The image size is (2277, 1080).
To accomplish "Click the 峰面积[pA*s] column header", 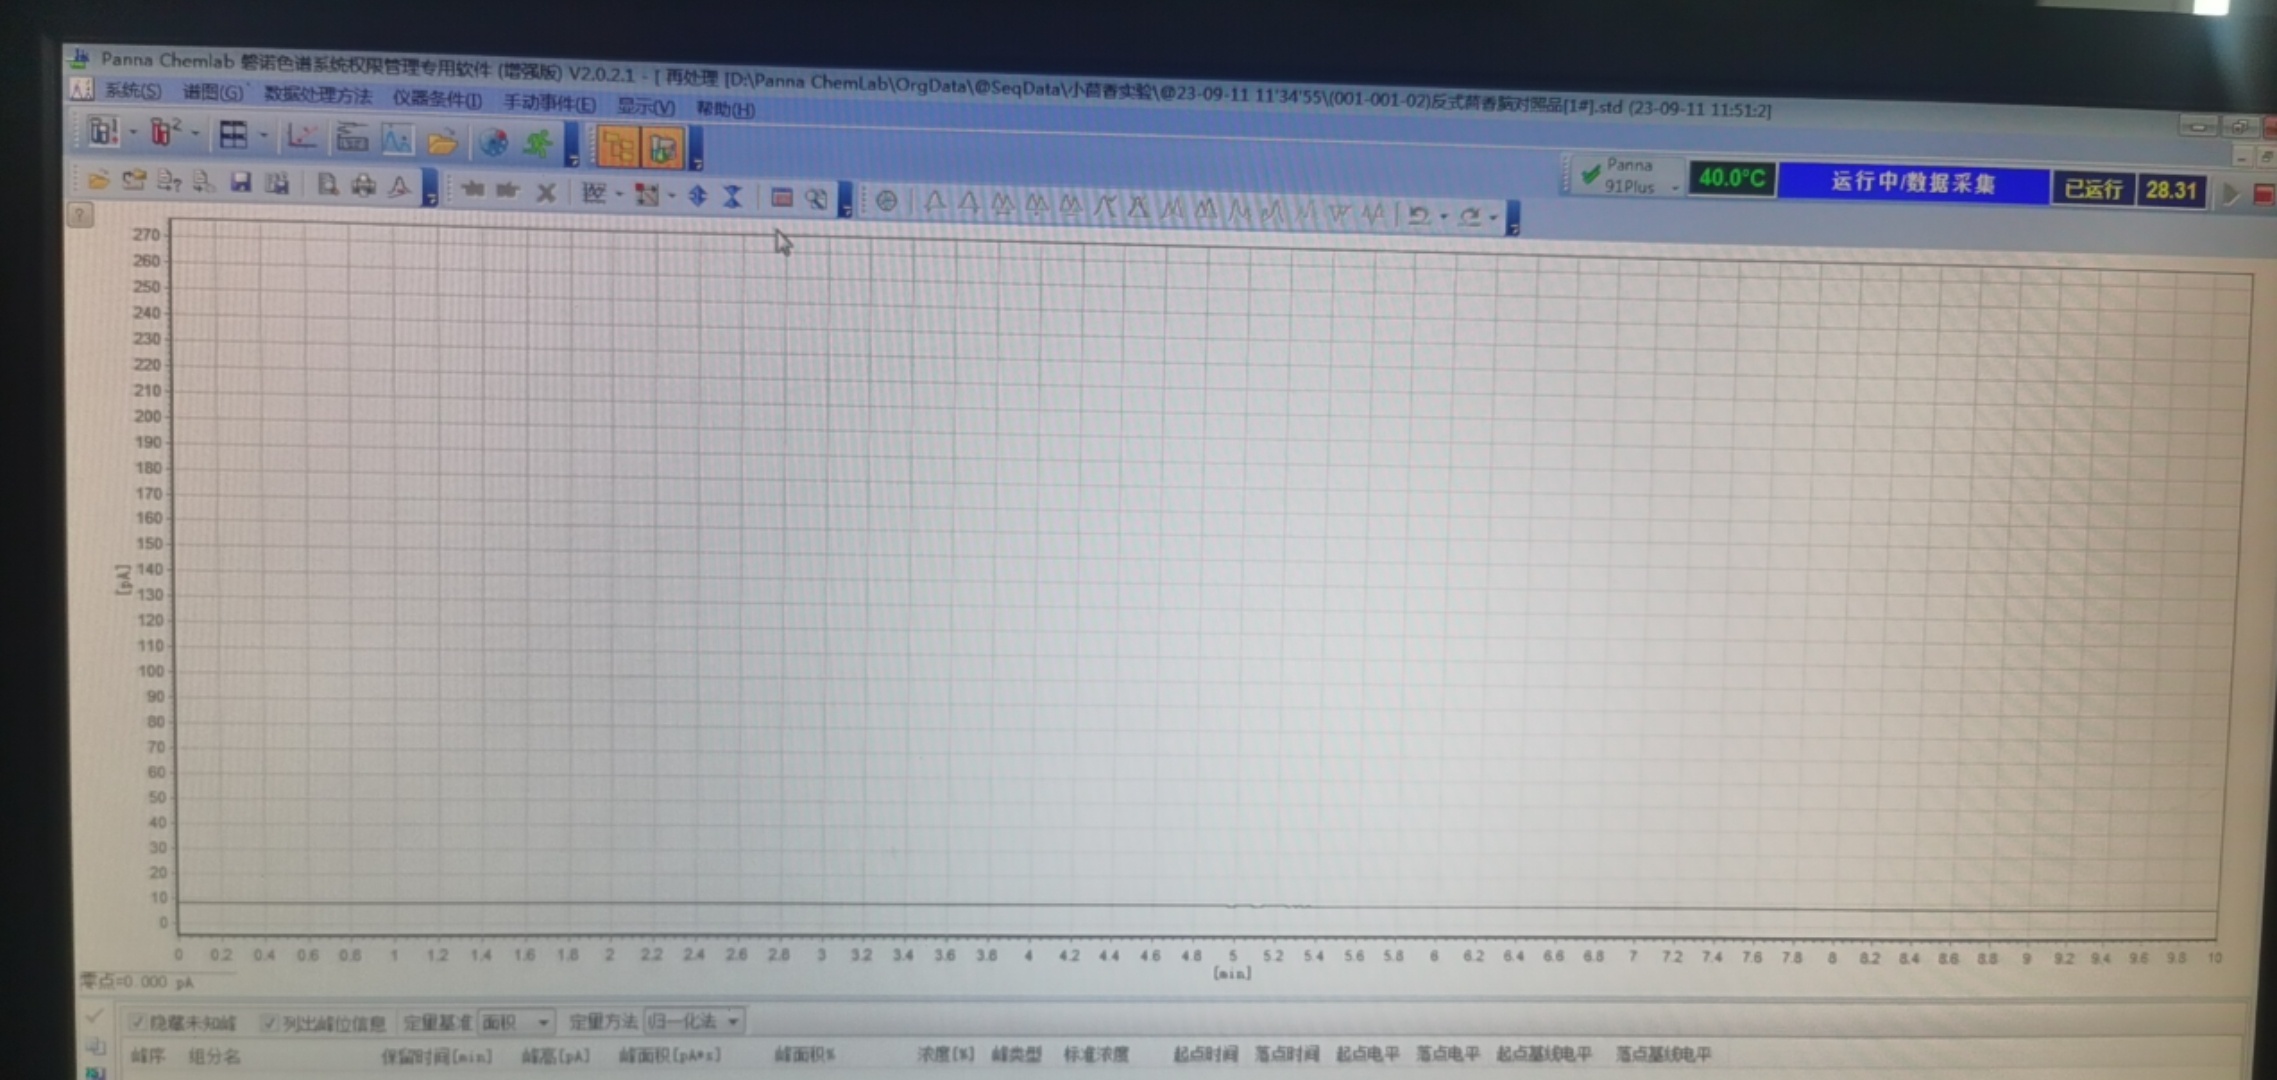I will 669,1055.
